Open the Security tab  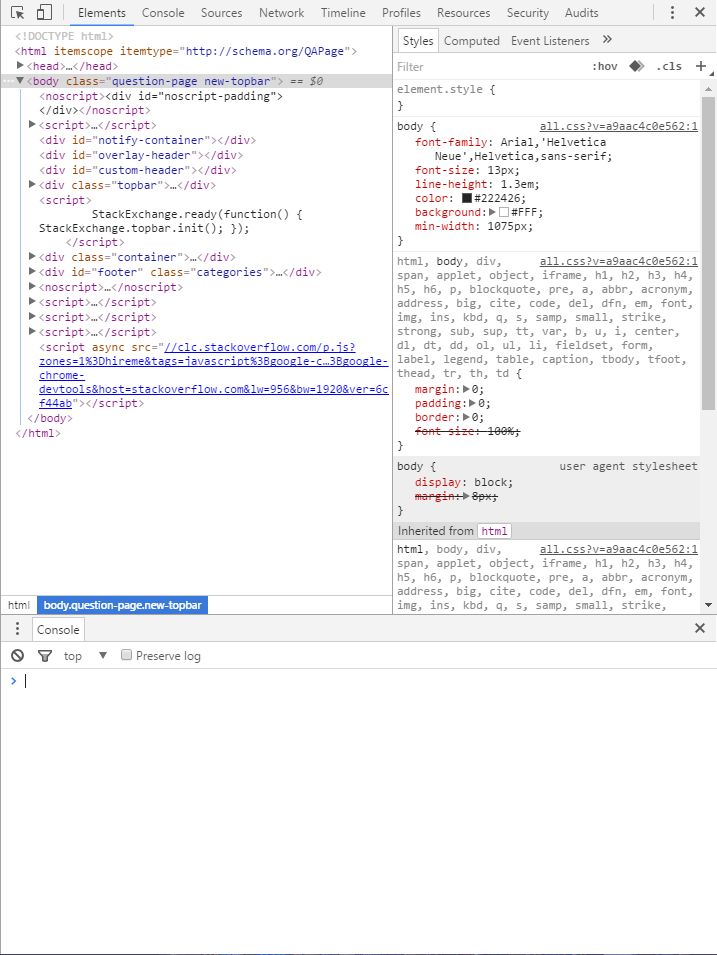[x=528, y=13]
